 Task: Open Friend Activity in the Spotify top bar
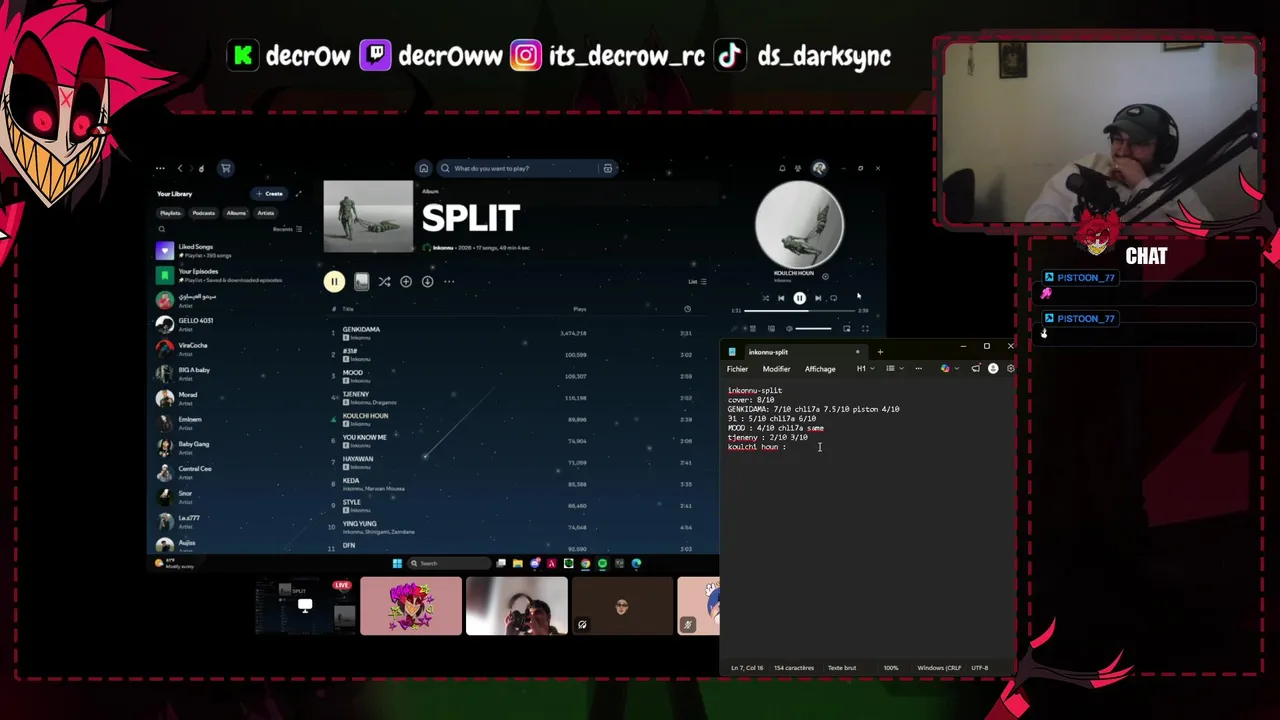(x=798, y=168)
